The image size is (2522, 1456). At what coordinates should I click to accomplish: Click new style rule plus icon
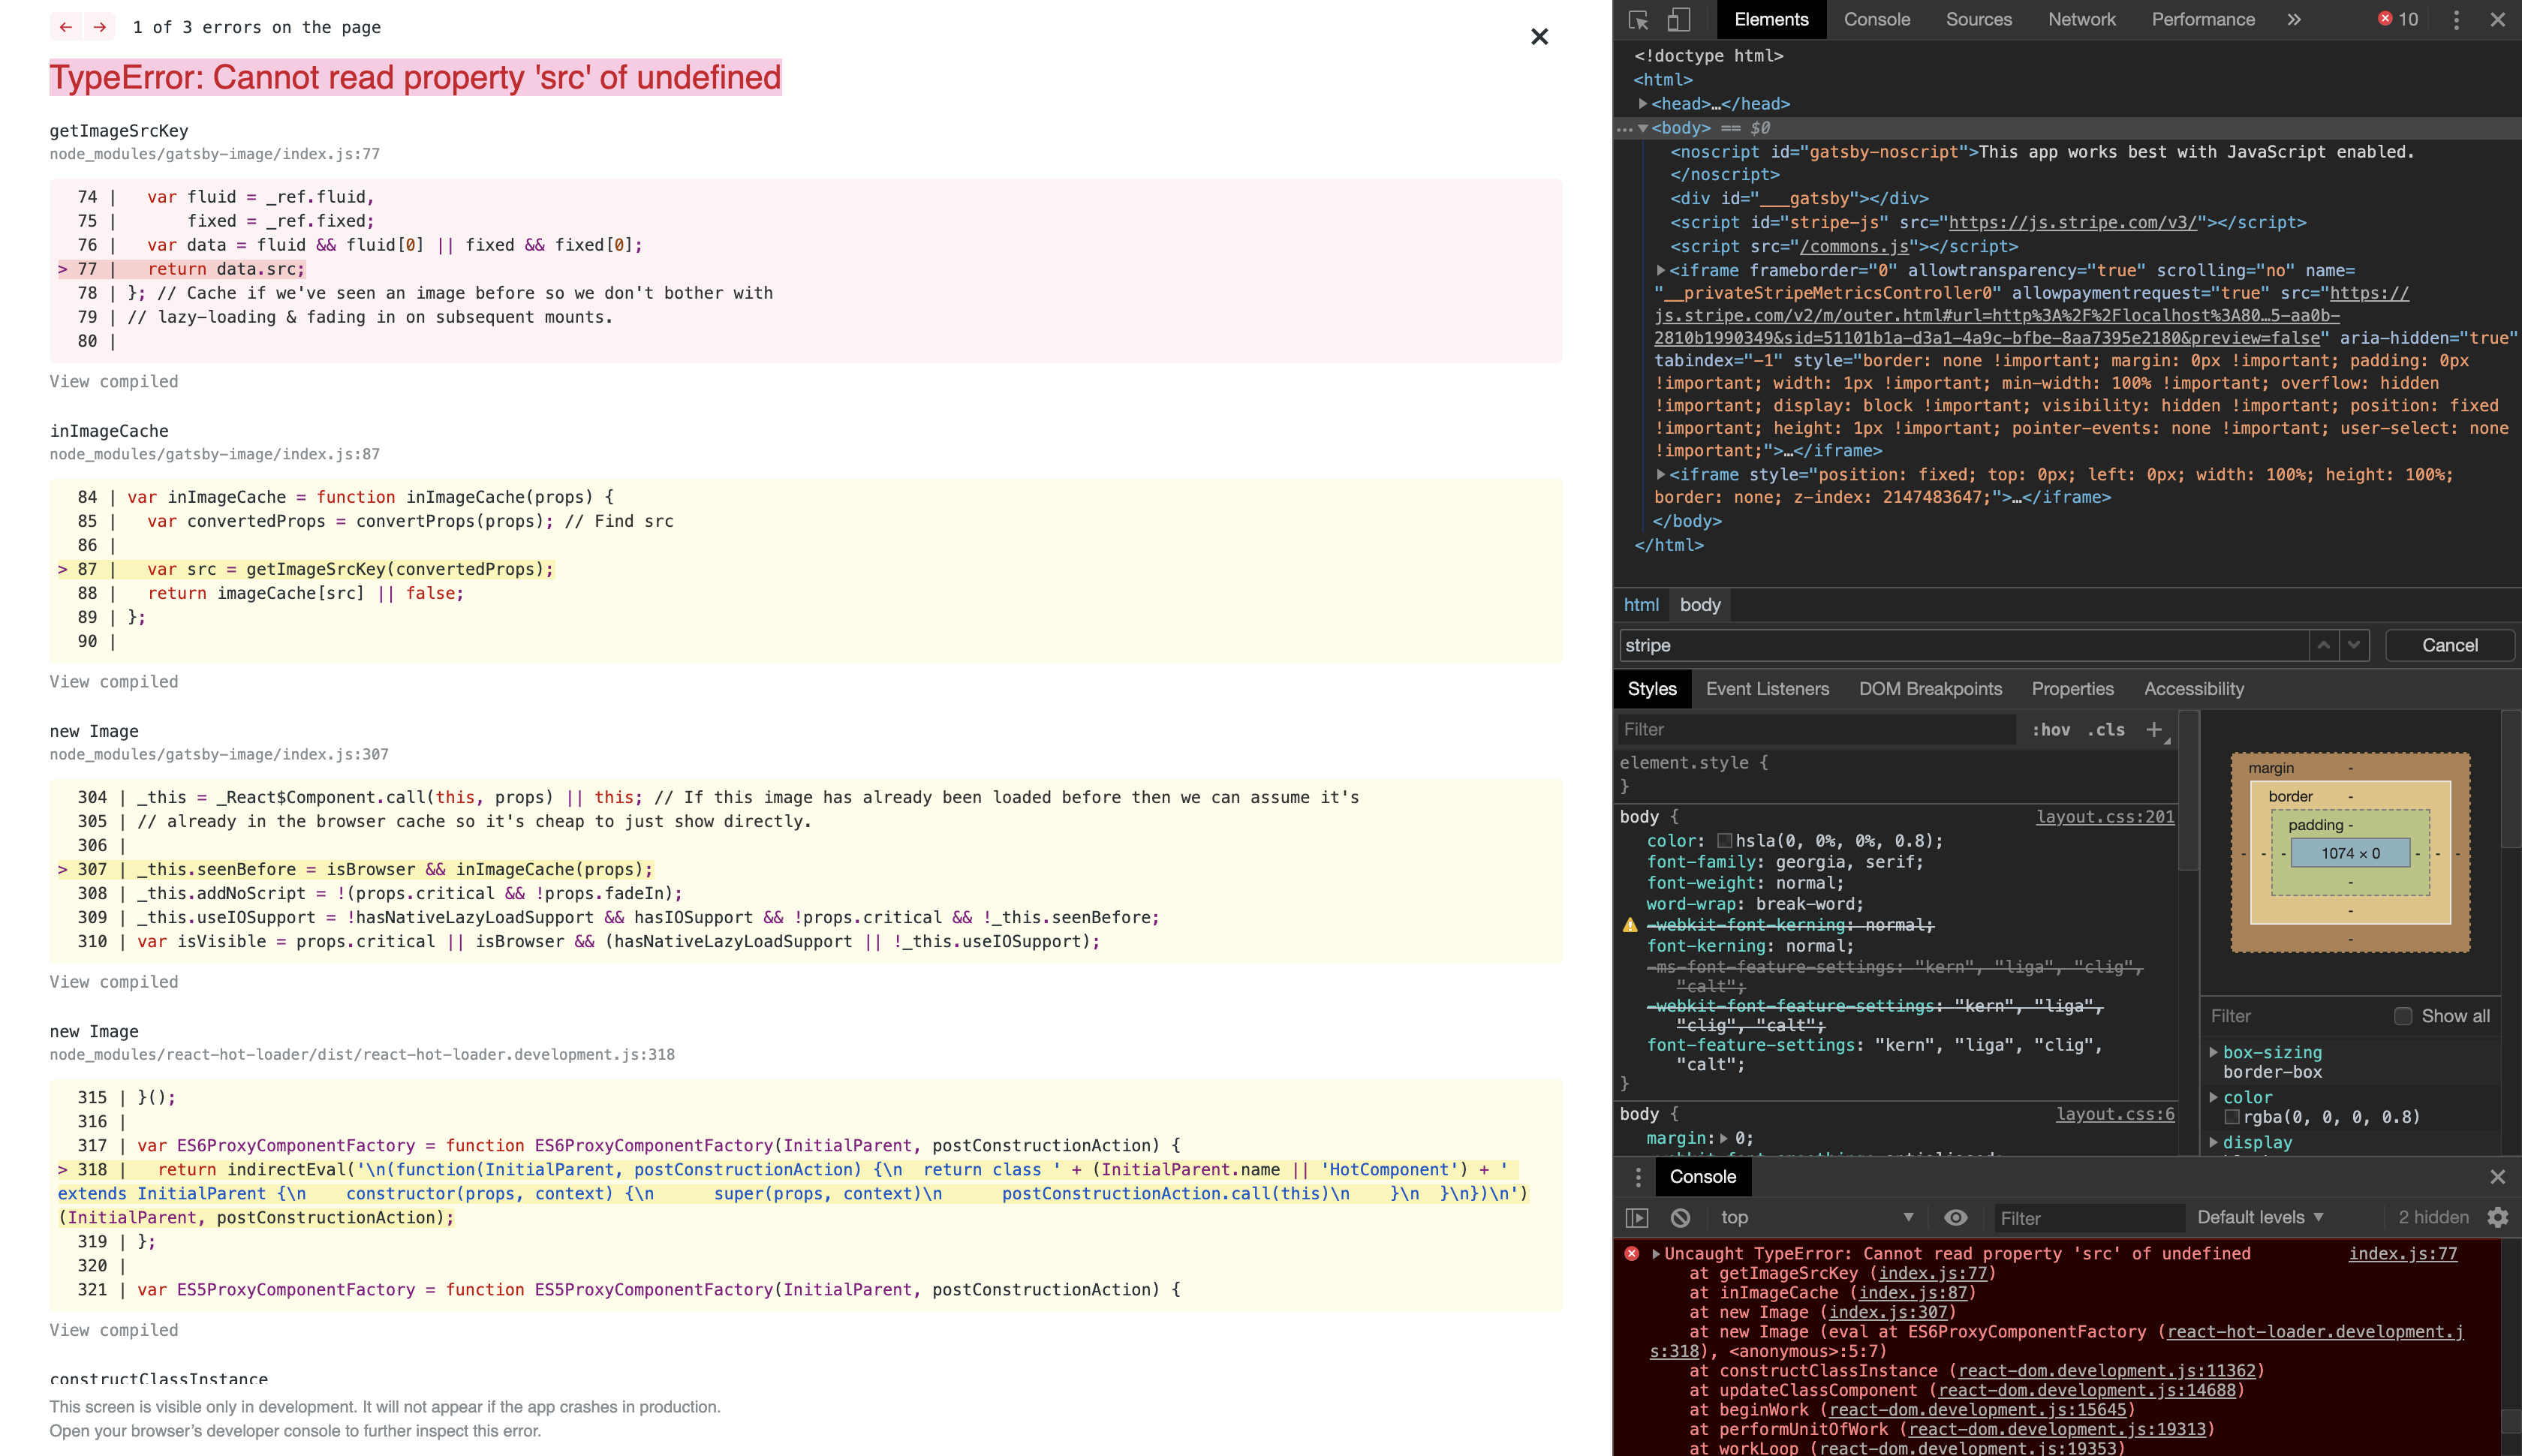[2154, 730]
